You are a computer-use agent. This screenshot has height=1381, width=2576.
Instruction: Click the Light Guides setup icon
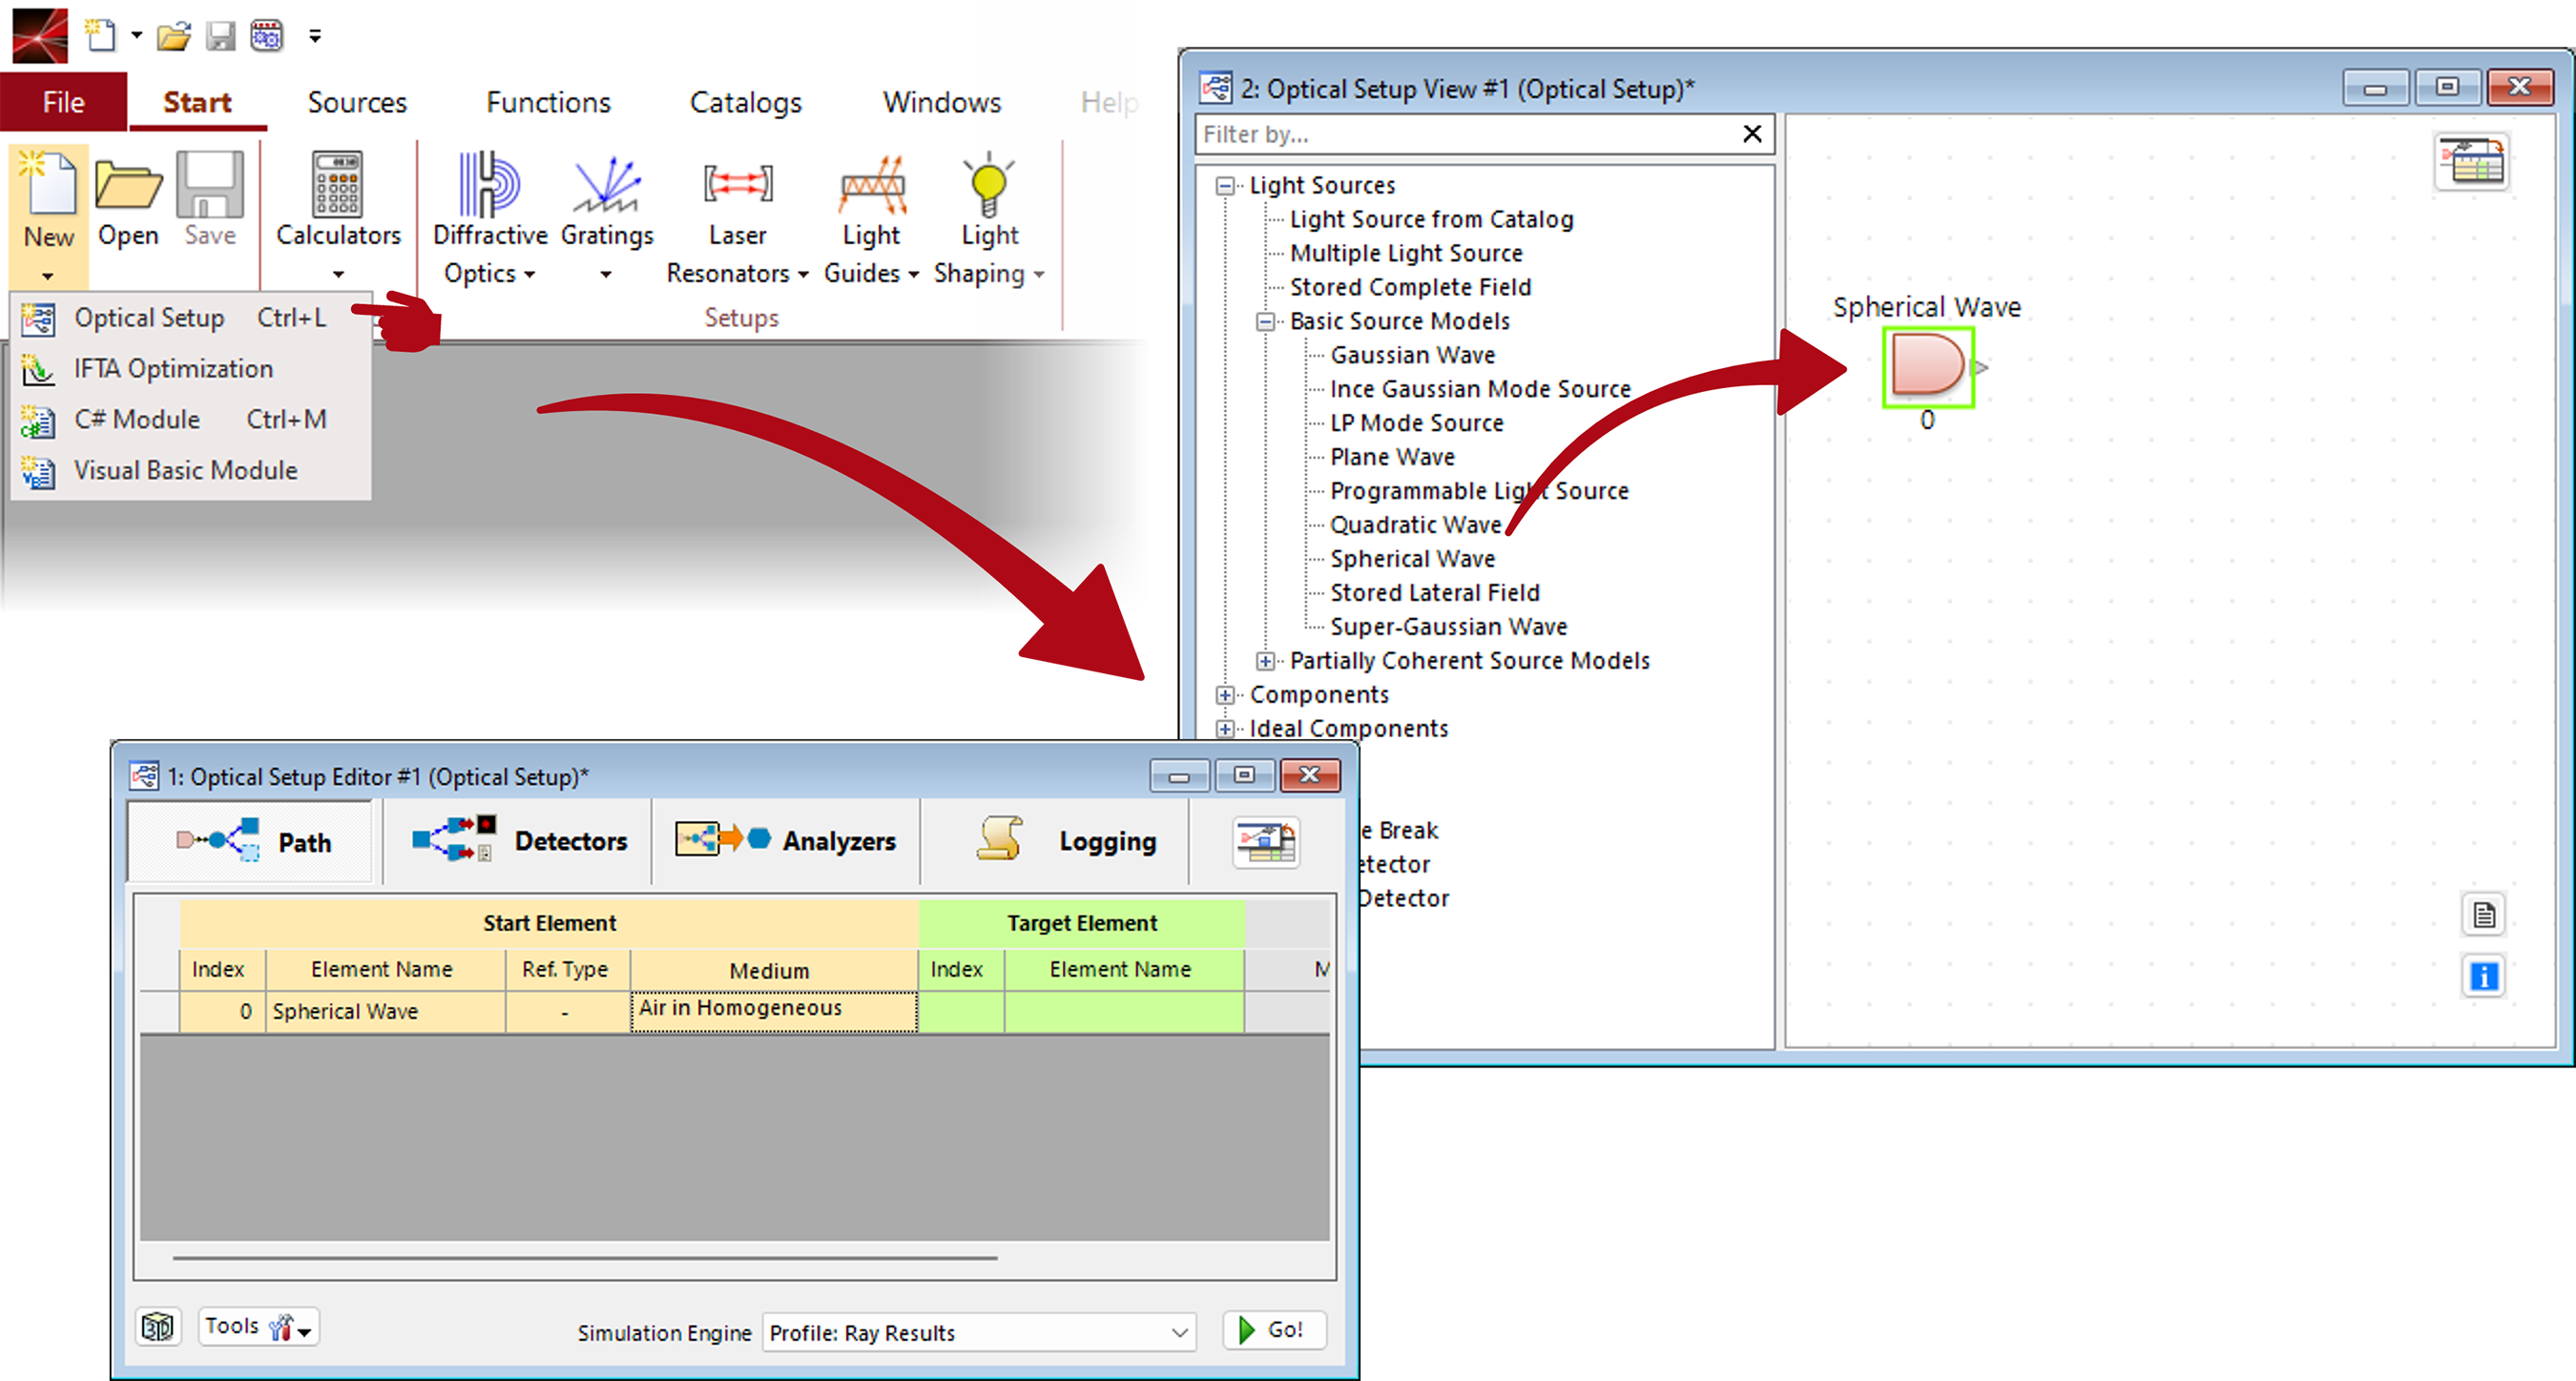[872, 184]
